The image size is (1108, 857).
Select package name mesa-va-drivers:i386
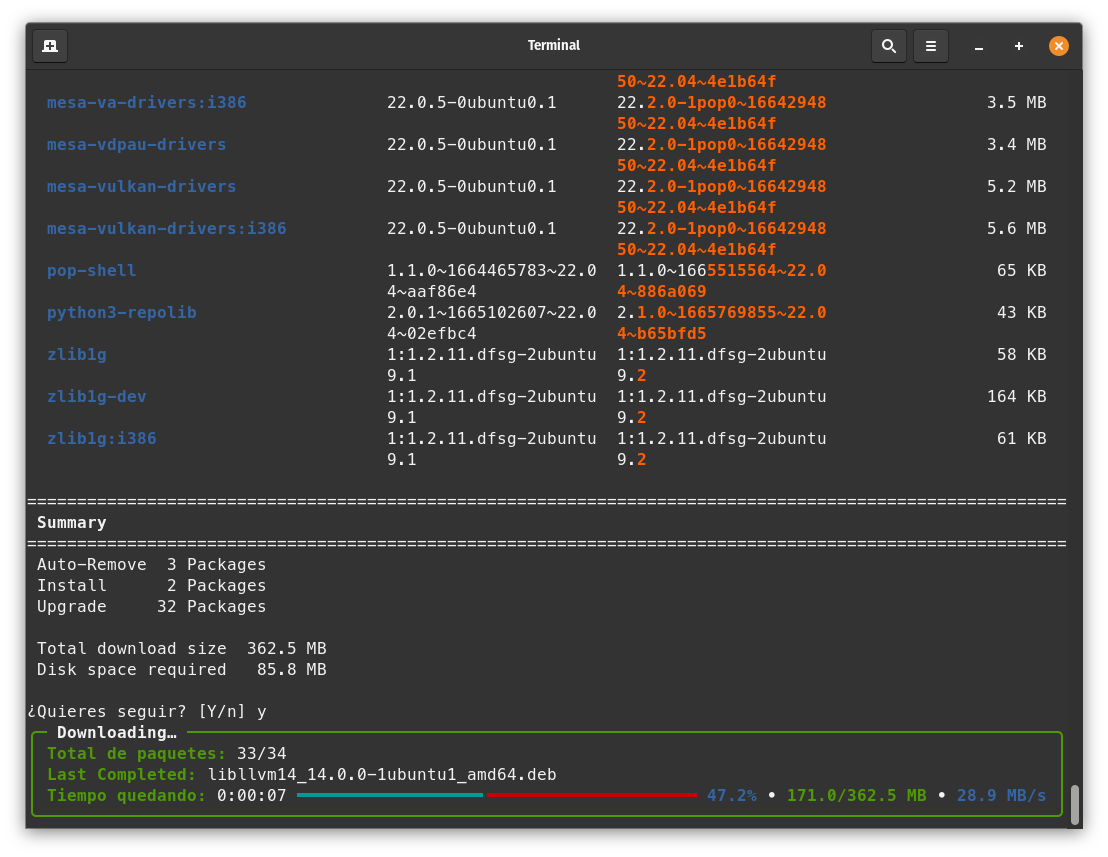click(146, 102)
